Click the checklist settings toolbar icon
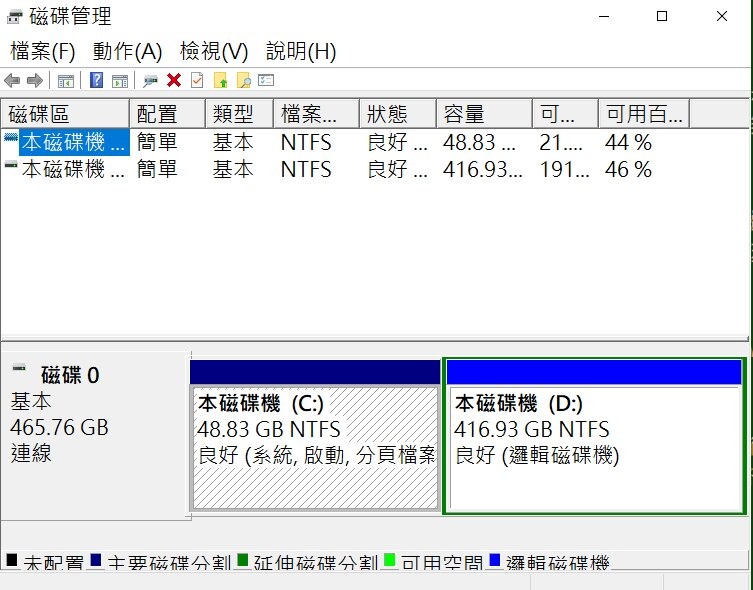This screenshot has height=590, width=753. coord(266,80)
